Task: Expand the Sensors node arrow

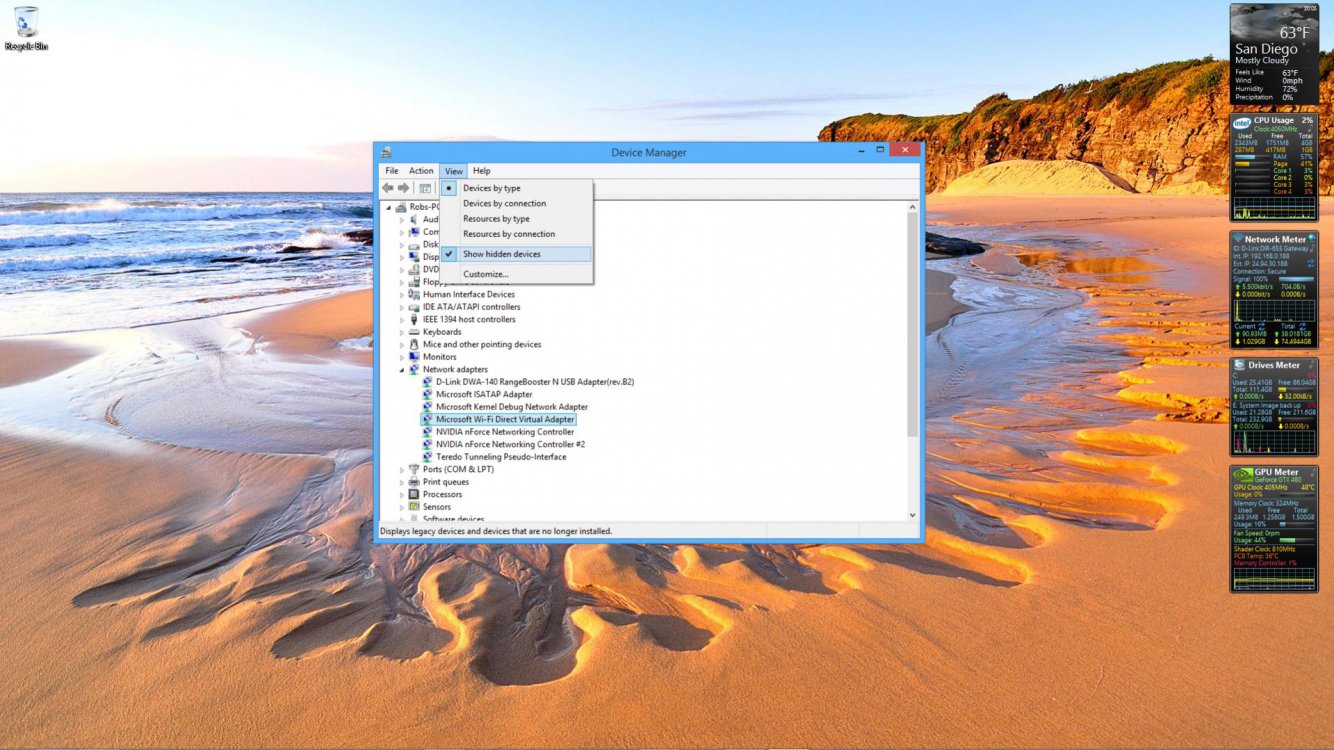Action: coord(402,507)
